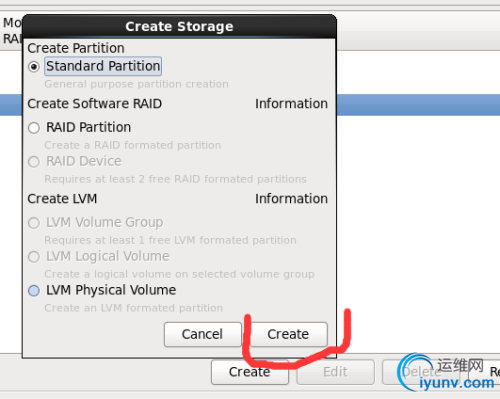500x399 pixels.
Task: Choose the RAID Partition radio option
Action: point(34,128)
